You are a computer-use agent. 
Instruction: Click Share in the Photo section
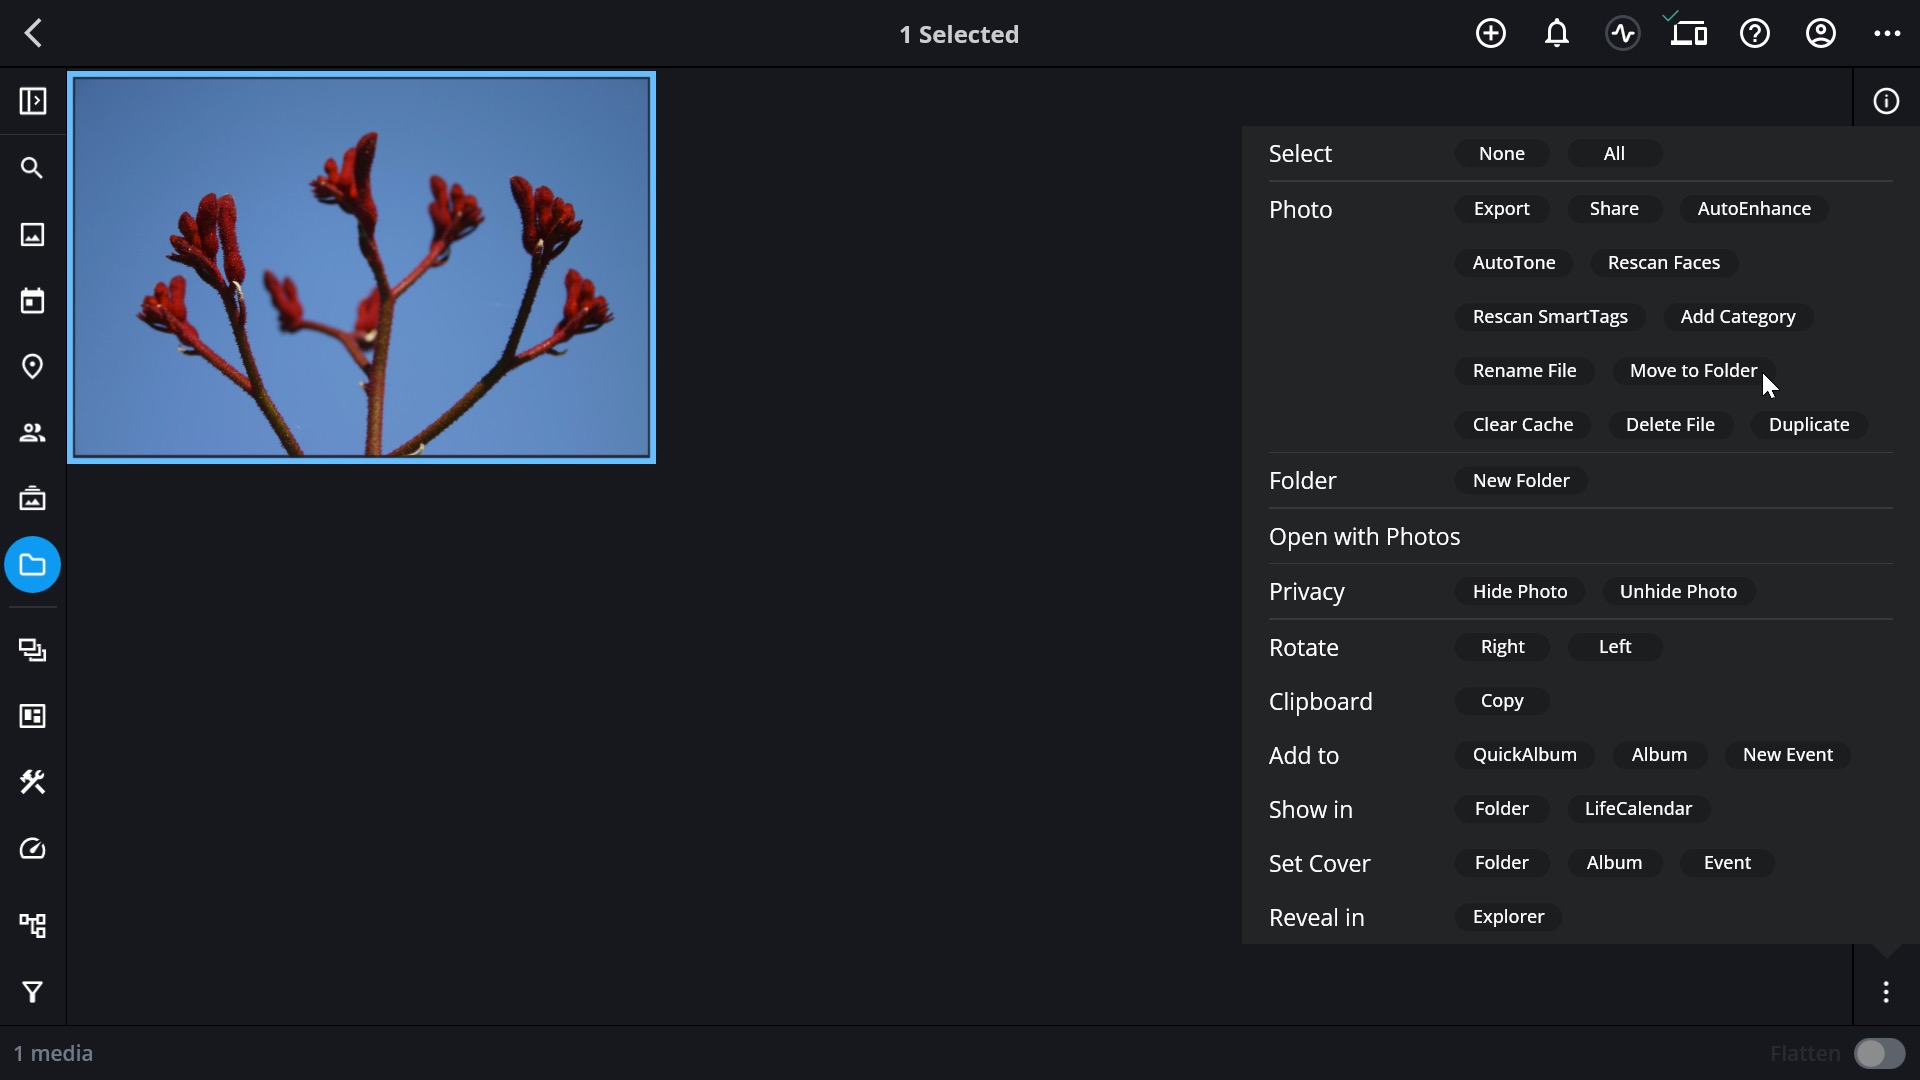point(1614,208)
